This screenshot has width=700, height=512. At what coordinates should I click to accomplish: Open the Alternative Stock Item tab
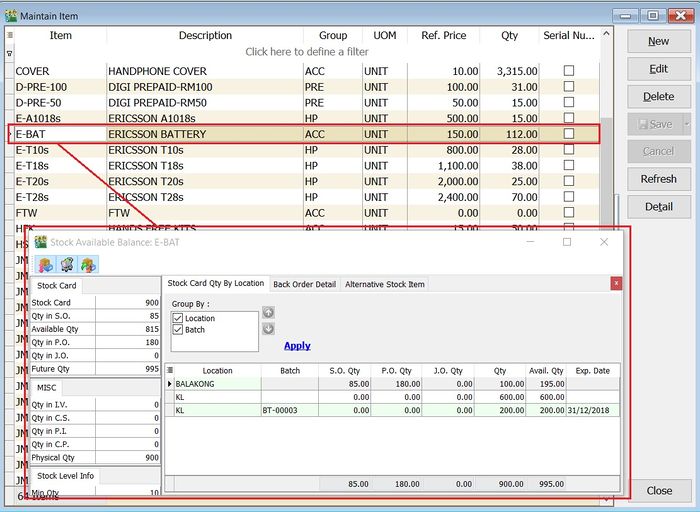[x=385, y=284]
